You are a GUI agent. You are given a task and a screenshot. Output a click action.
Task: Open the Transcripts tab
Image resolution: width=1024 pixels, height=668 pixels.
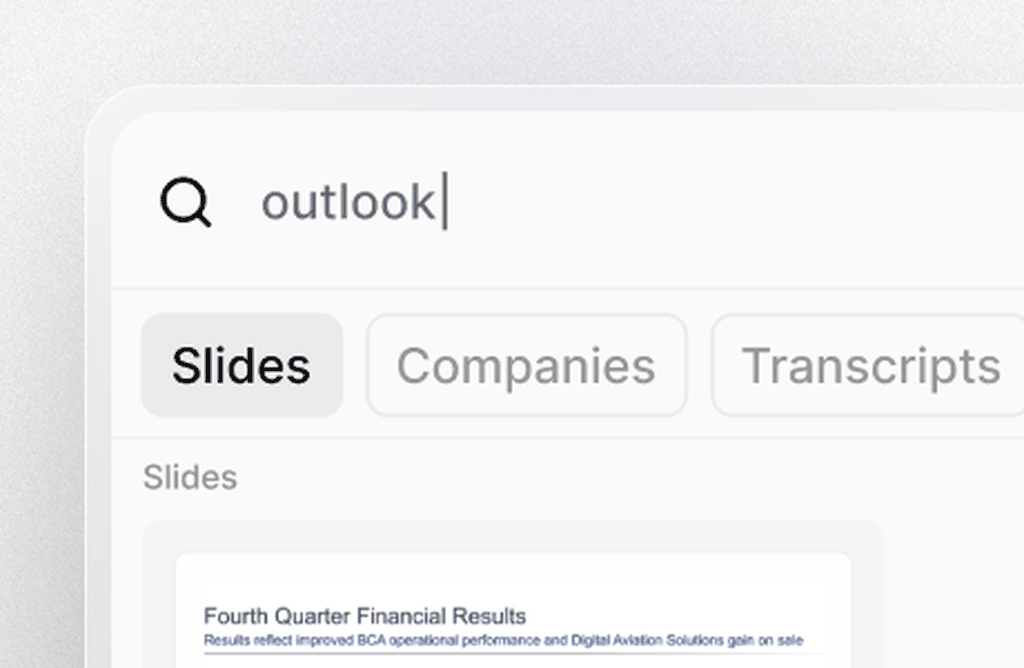point(870,366)
